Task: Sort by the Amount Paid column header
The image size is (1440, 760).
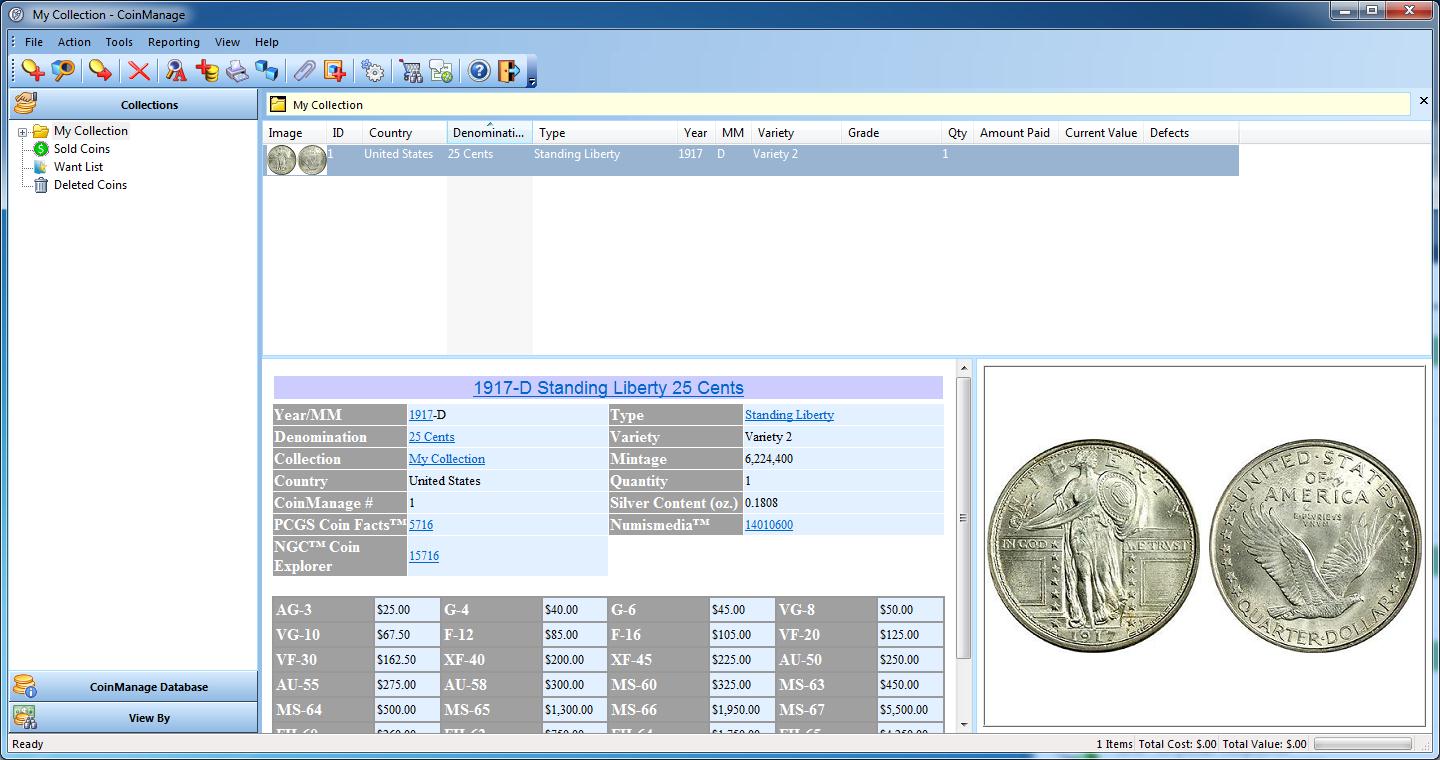Action: 1015,133
